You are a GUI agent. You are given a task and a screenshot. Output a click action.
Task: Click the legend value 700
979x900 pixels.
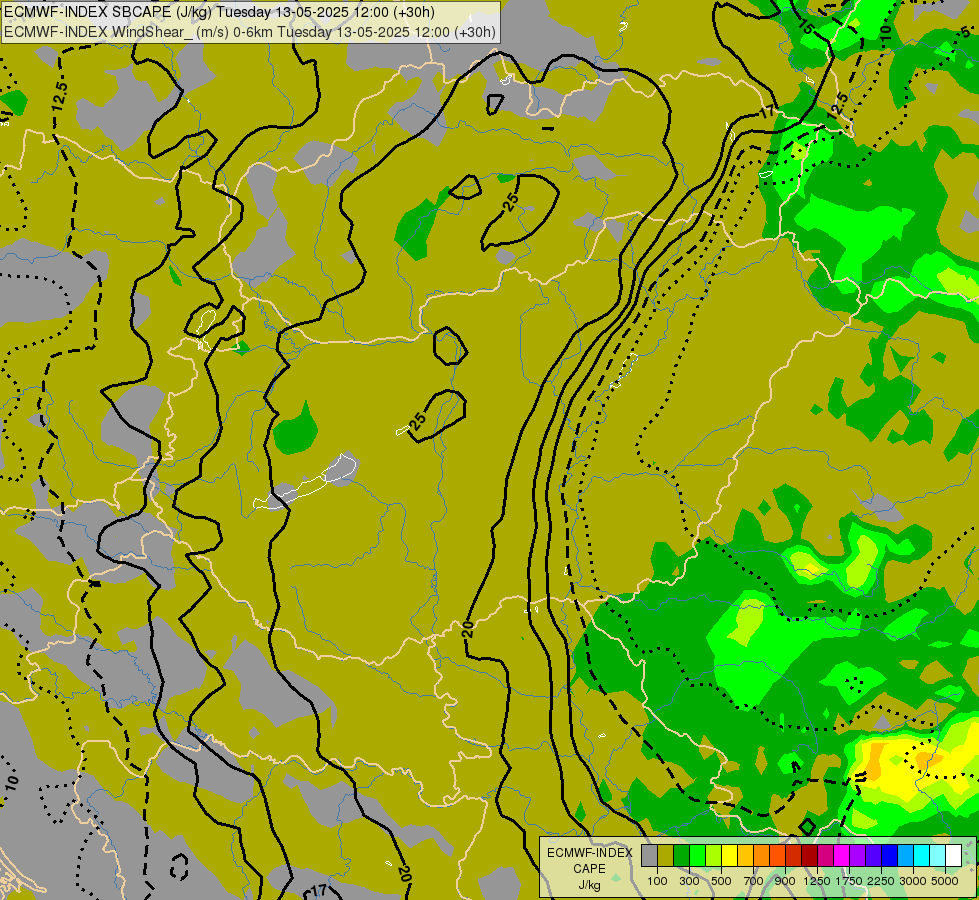point(754,881)
